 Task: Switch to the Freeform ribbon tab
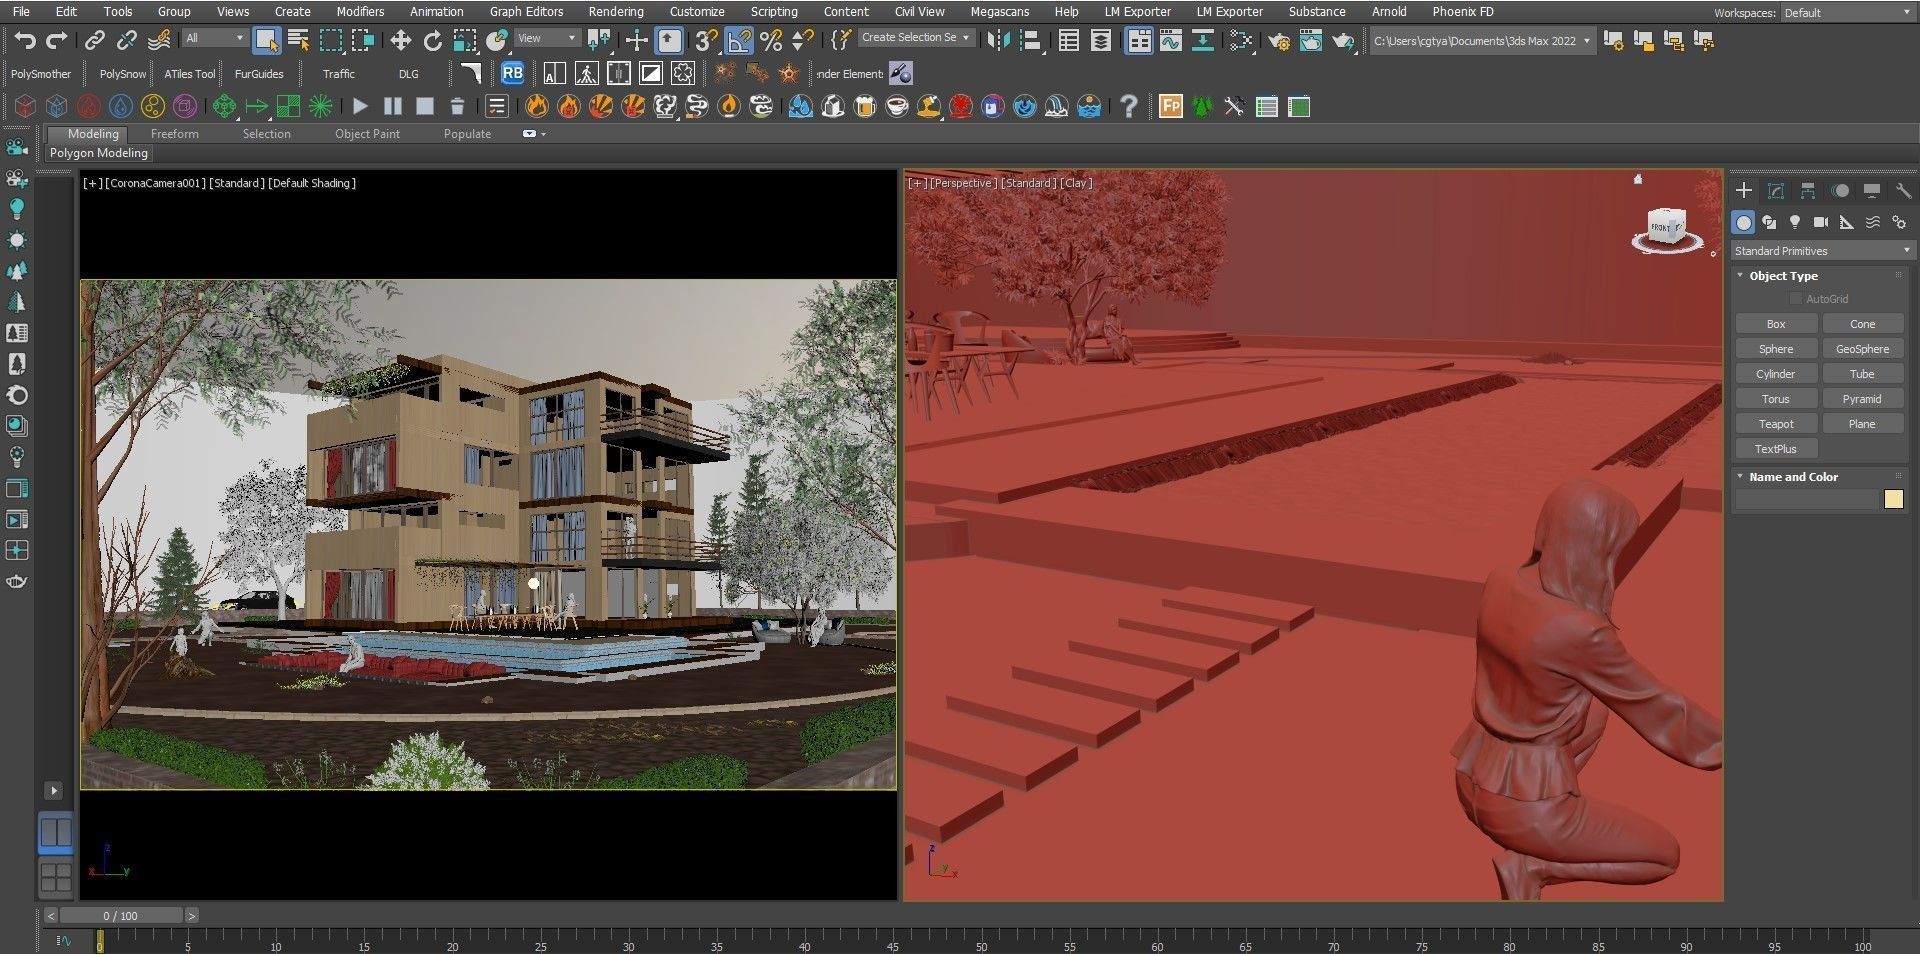coord(174,133)
